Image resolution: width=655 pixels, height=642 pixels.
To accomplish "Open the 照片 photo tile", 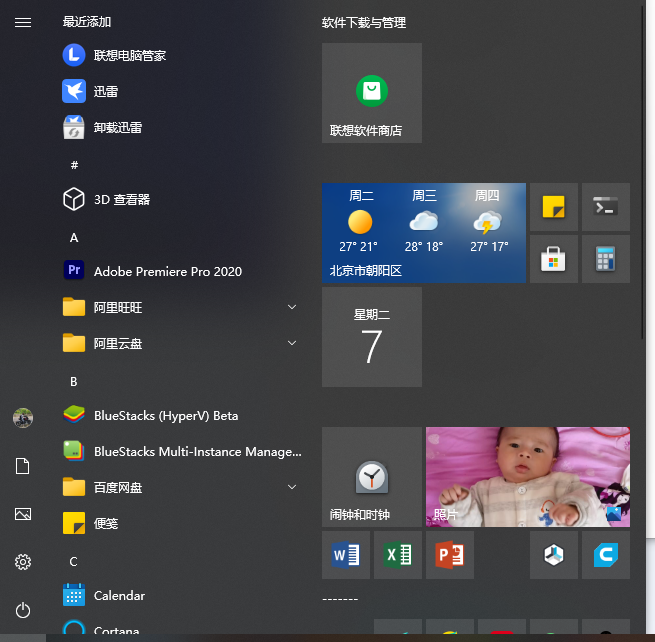I will tap(528, 477).
